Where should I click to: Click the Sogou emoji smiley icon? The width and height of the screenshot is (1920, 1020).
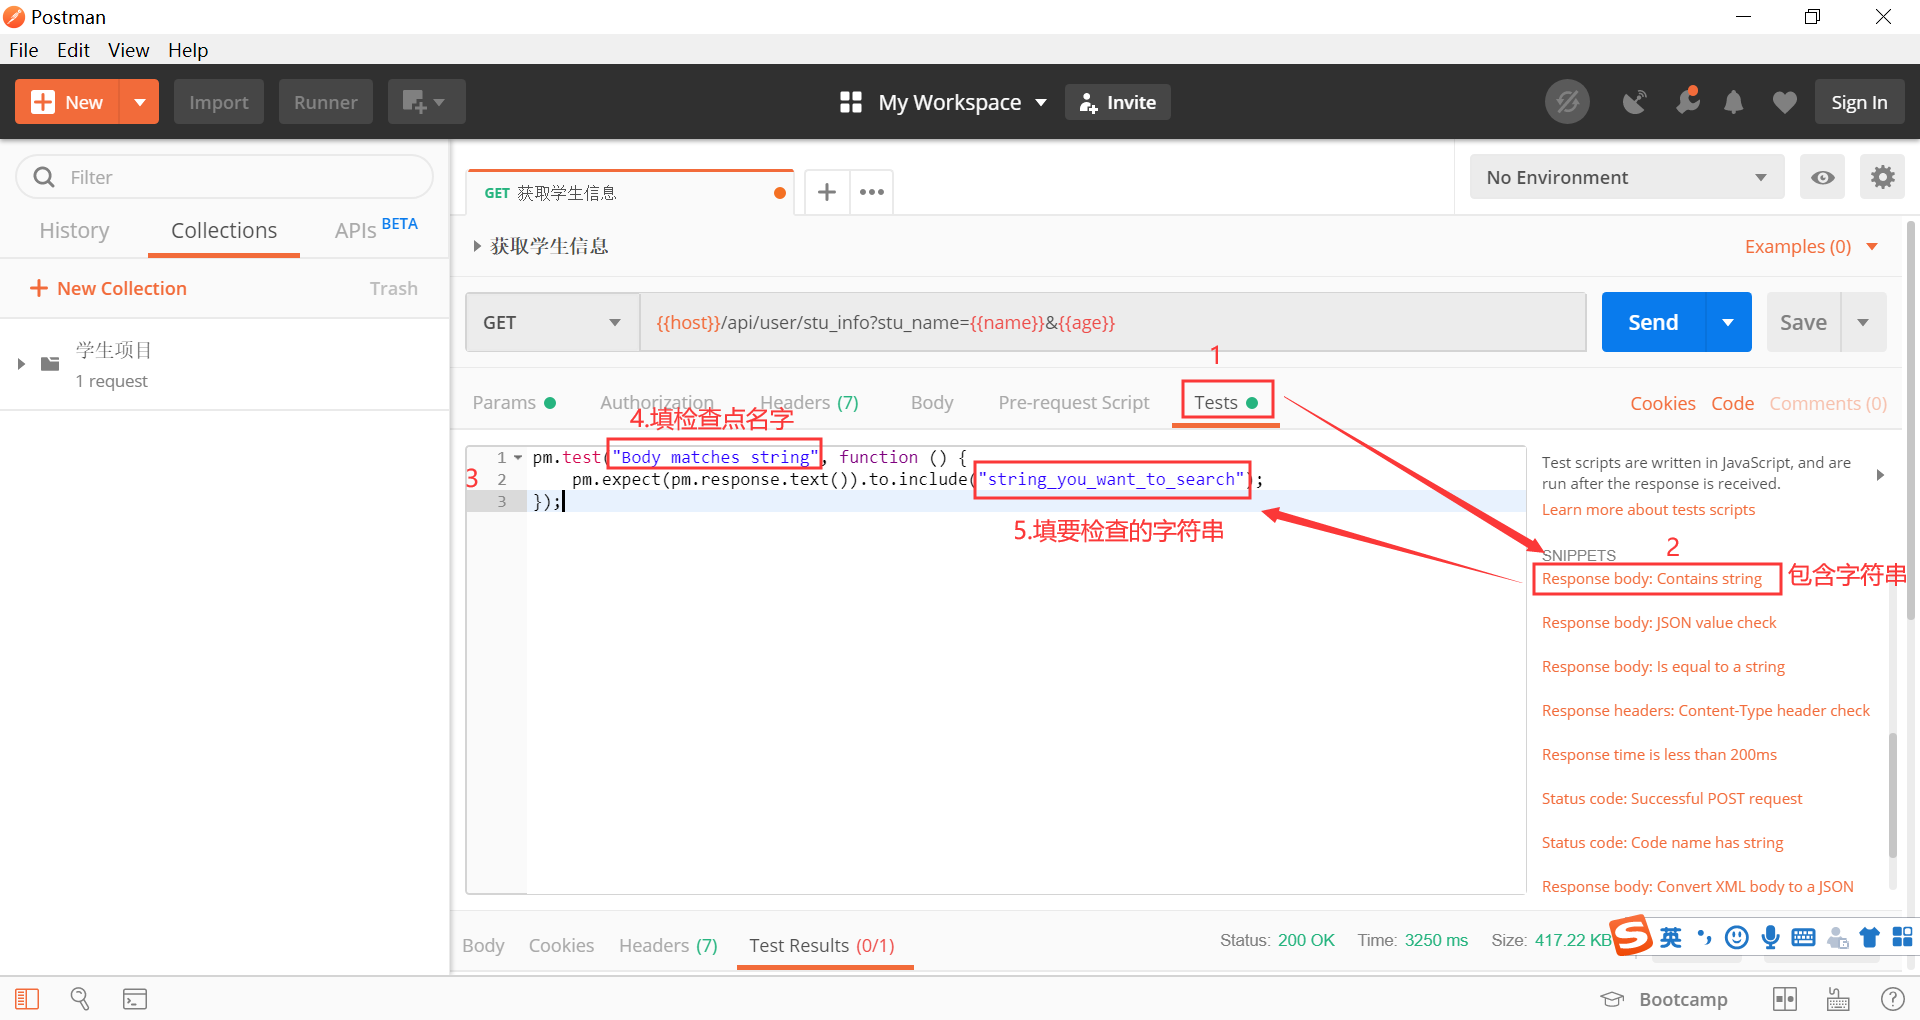[x=1737, y=937]
